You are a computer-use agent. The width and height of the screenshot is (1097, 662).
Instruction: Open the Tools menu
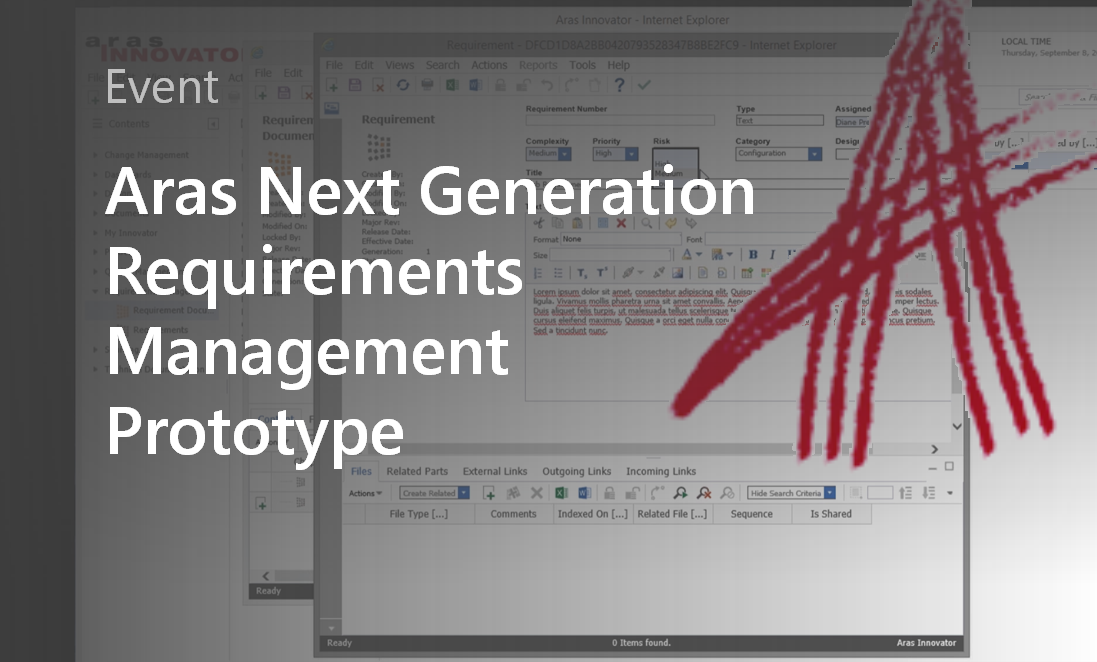(582, 64)
